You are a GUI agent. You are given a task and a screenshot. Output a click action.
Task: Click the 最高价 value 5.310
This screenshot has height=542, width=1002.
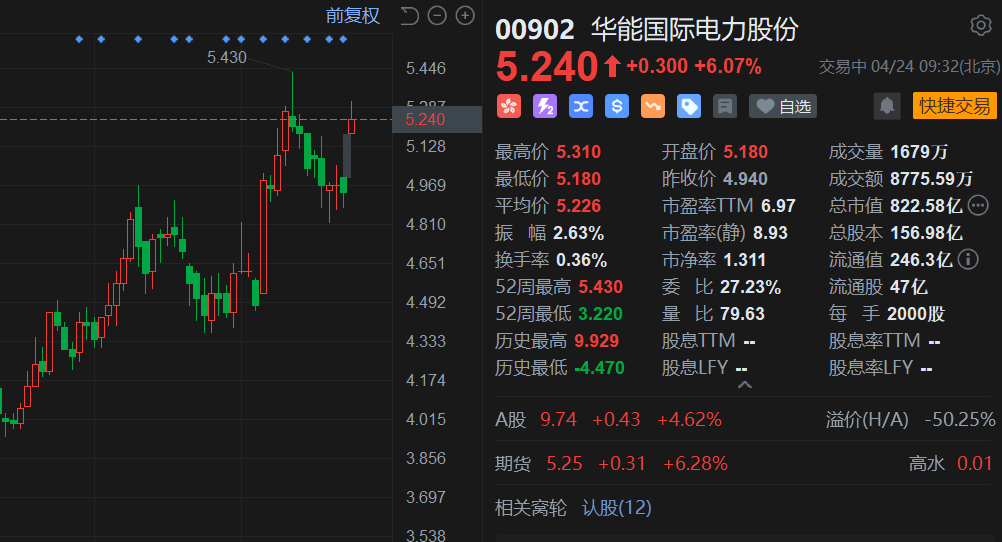pos(578,152)
